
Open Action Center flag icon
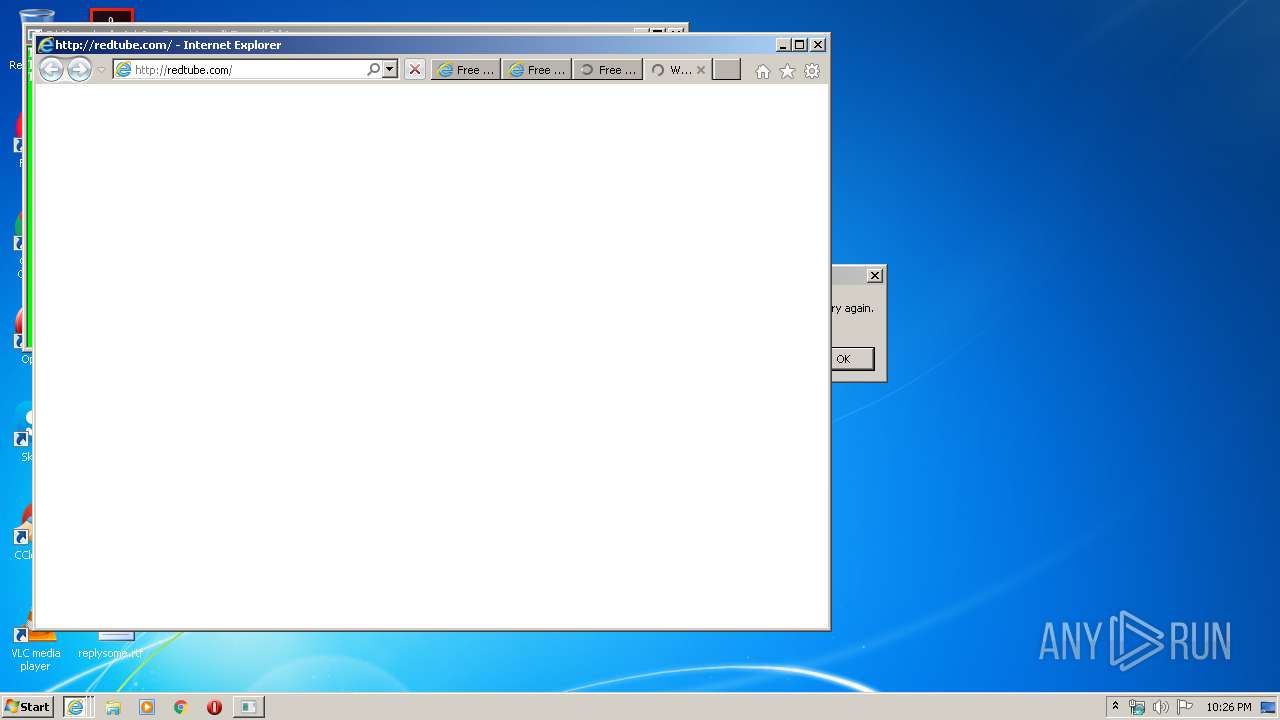tap(1185, 707)
